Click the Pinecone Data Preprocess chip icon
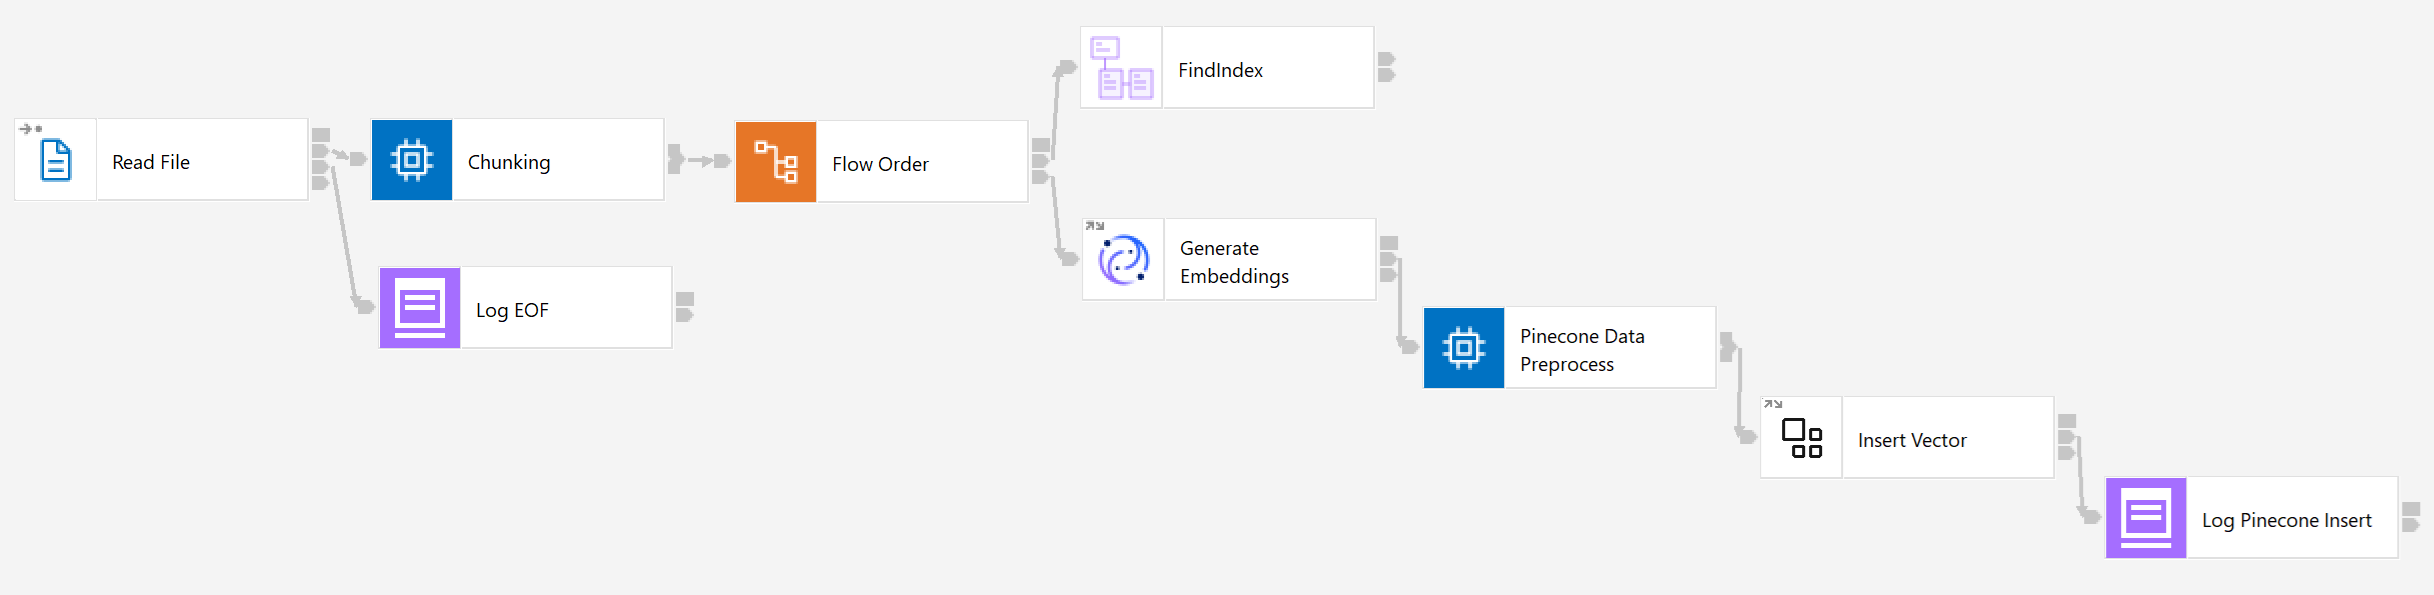This screenshot has height=595, width=2434. pos(1464,348)
